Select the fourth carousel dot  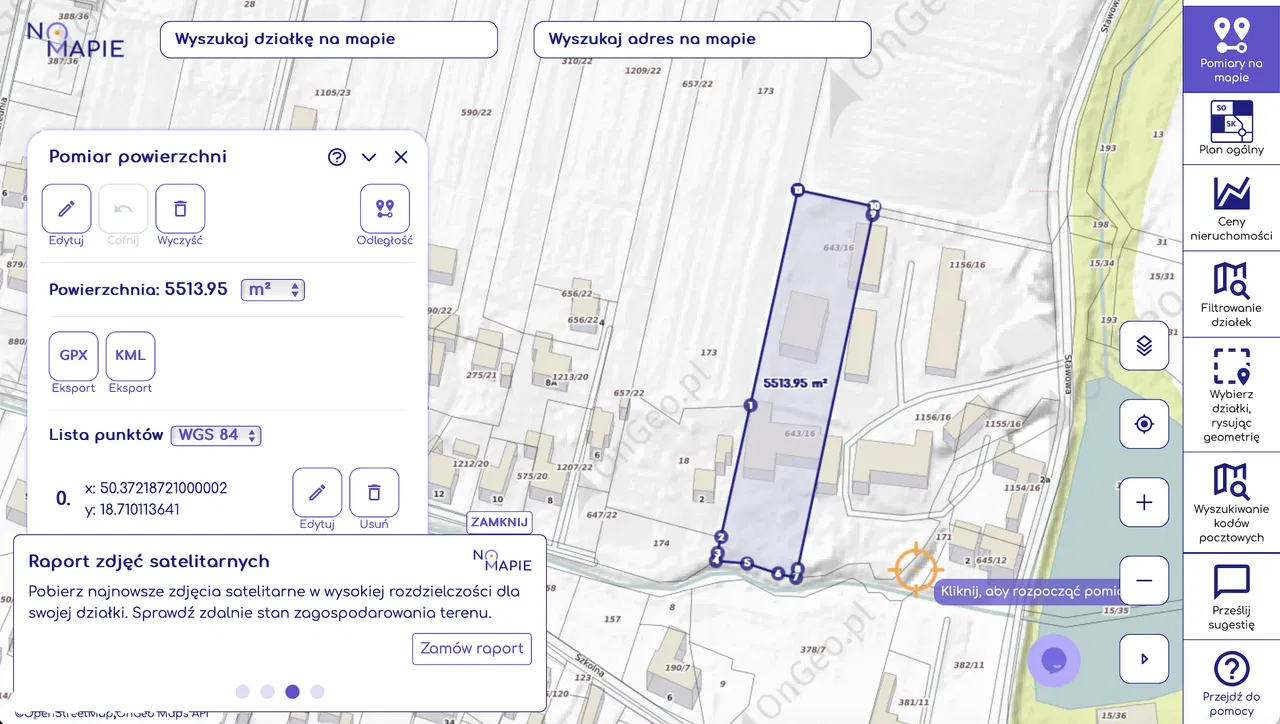317,691
